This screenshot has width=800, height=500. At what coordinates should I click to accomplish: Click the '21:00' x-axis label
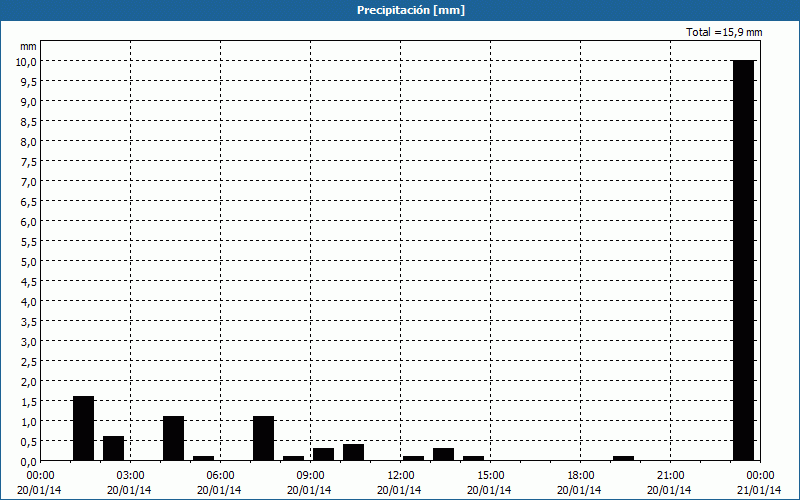(670, 476)
